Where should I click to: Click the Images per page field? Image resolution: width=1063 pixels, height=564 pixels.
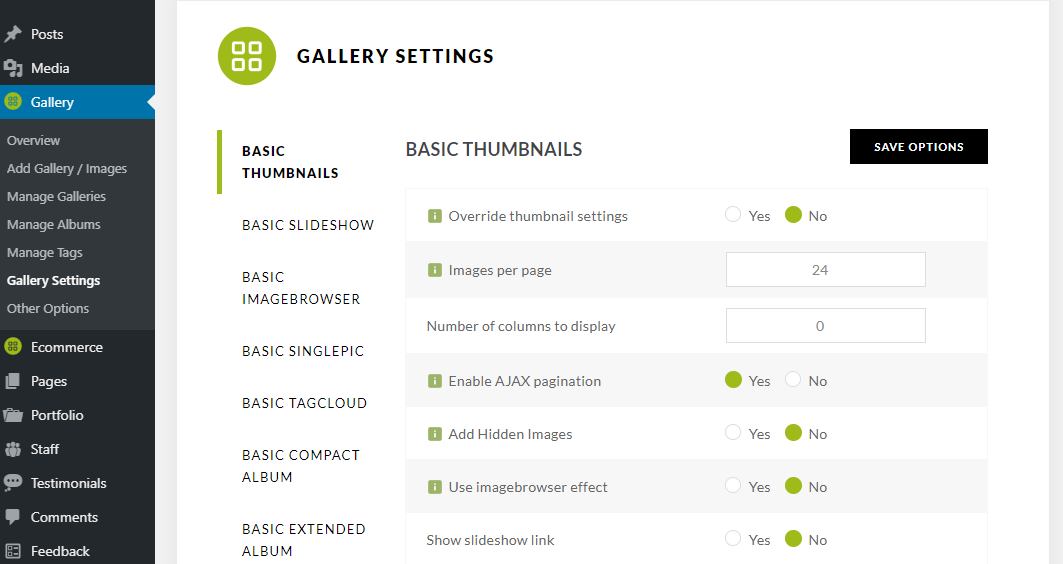[826, 270]
